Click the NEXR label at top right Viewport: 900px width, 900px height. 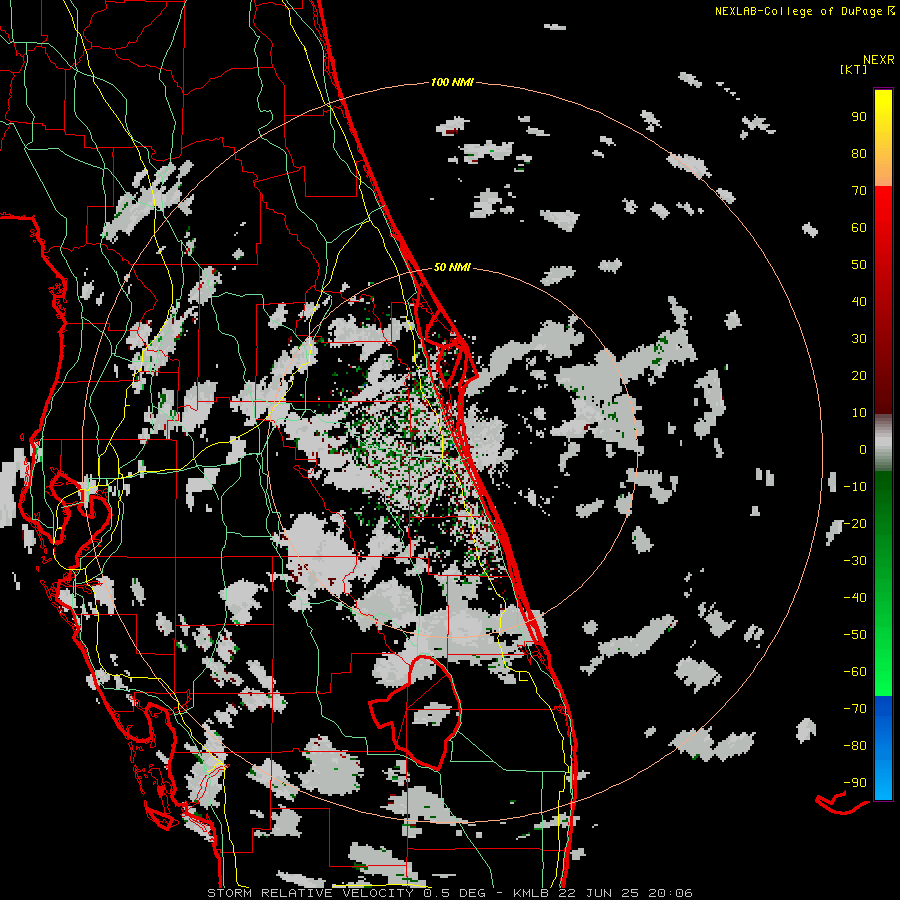point(878,60)
